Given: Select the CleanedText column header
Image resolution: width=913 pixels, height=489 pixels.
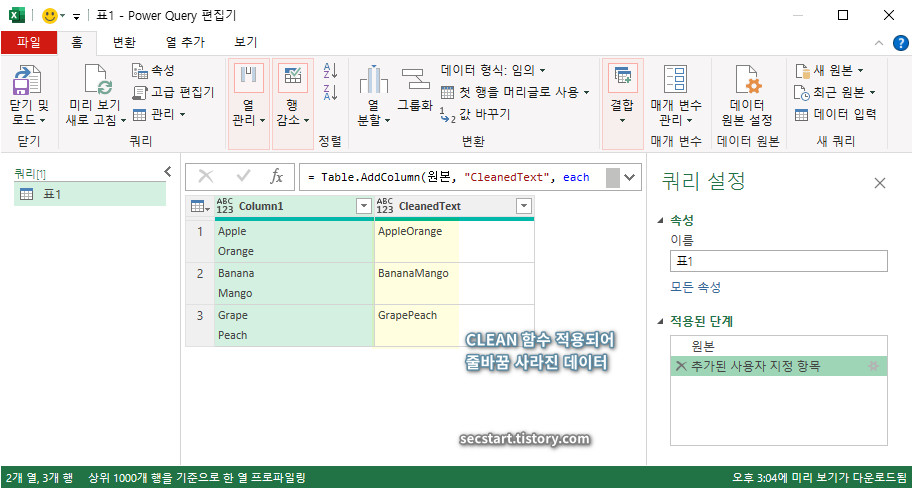Looking at the screenshot, I should (454, 207).
